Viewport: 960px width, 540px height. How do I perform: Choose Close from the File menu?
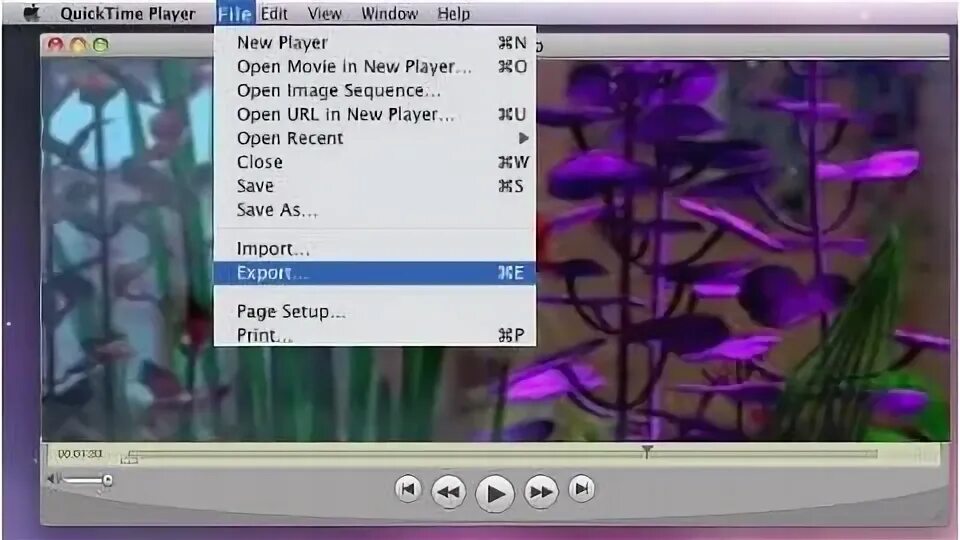point(375,162)
